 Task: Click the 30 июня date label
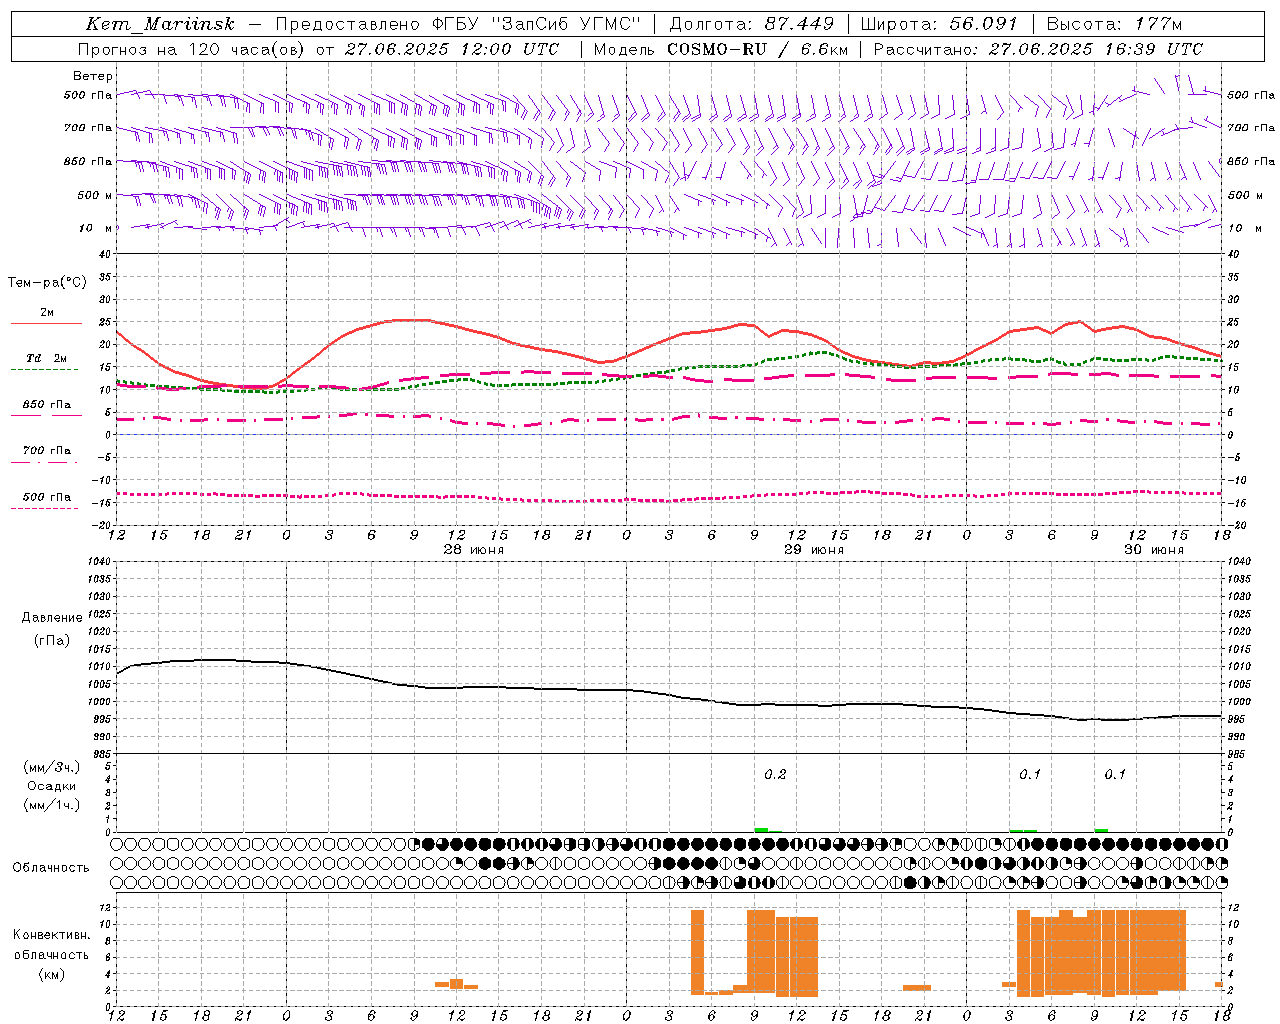(x=1154, y=550)
